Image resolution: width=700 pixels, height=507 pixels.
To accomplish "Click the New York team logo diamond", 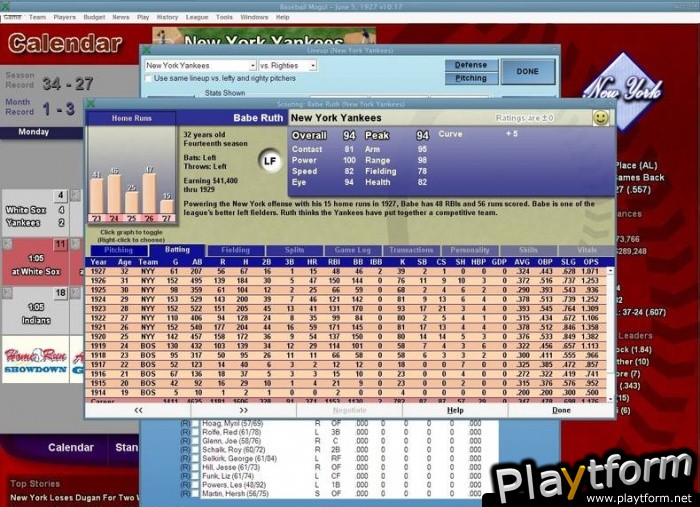I will 623,92.
